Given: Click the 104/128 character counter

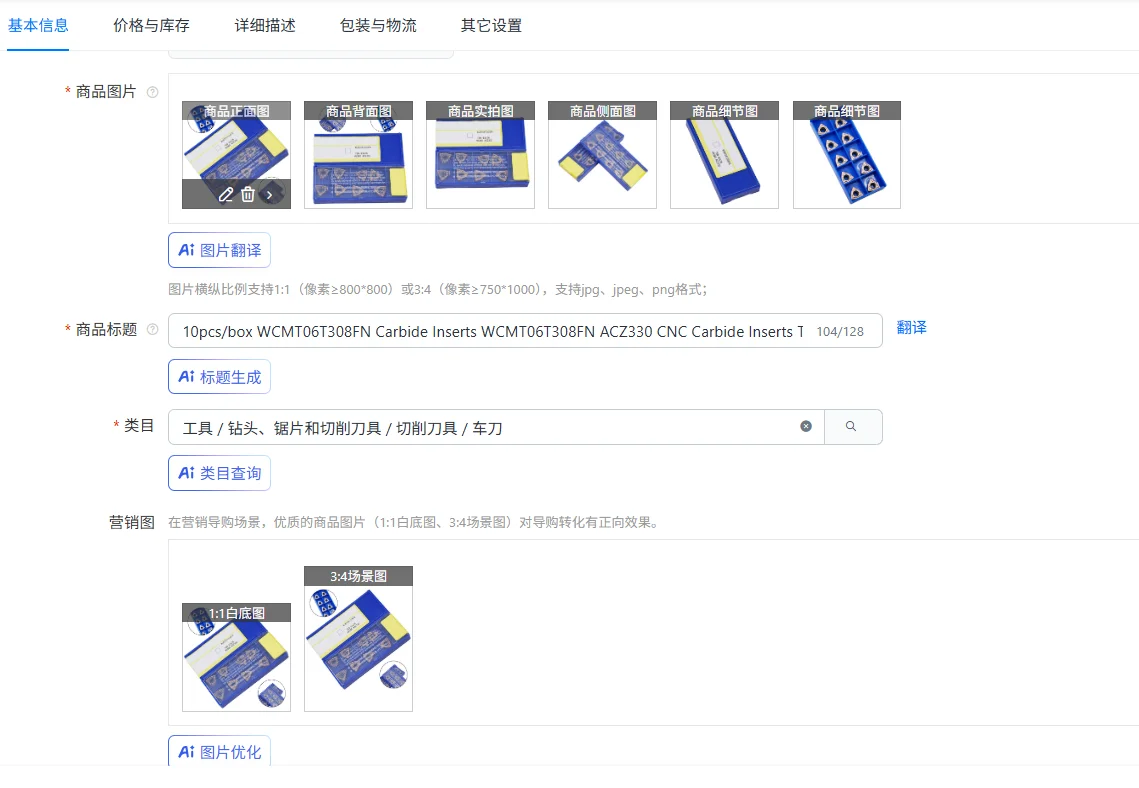Looking at the screenshot, I should pos(840,331).
